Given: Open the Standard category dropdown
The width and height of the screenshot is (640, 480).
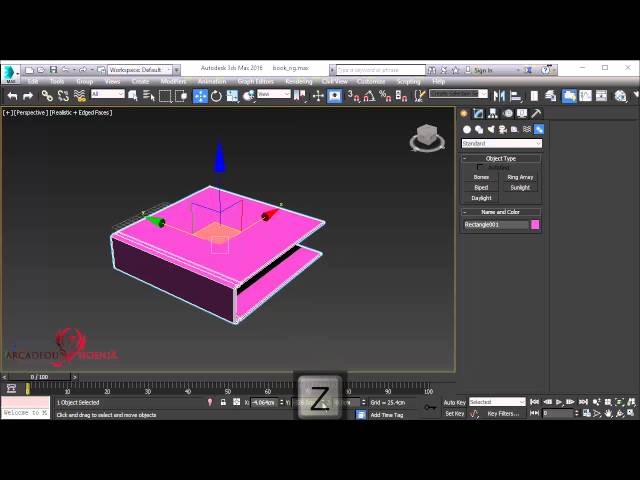Looking at the screenshot, I should click(501, 144).
